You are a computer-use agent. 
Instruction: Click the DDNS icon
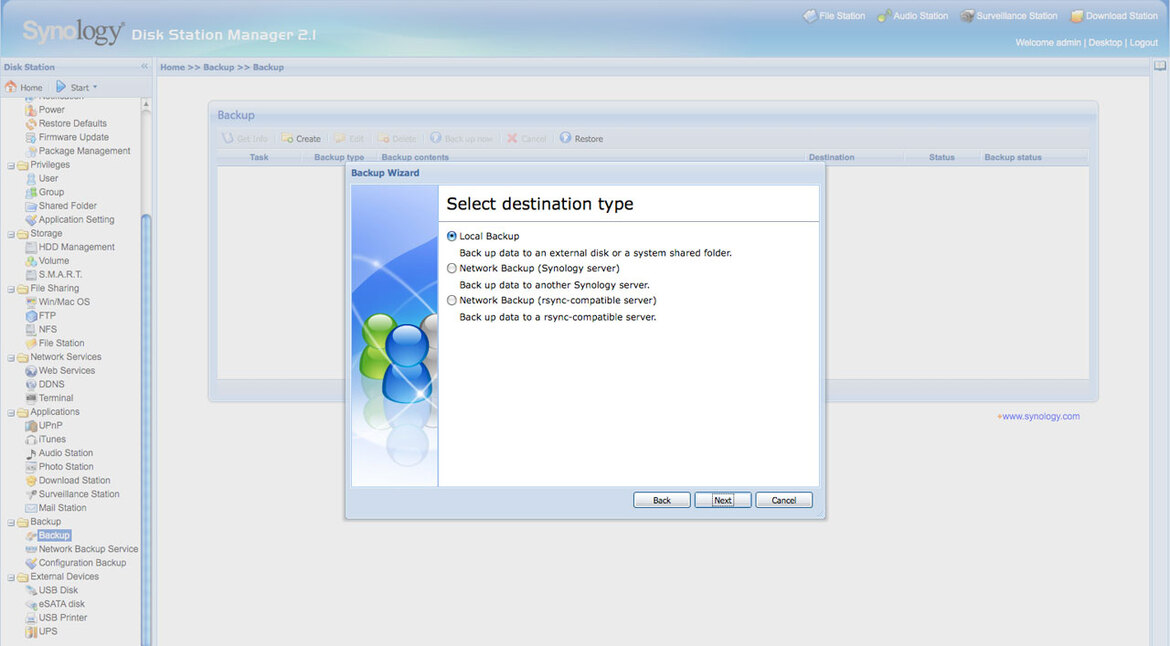tap(31, 384)
